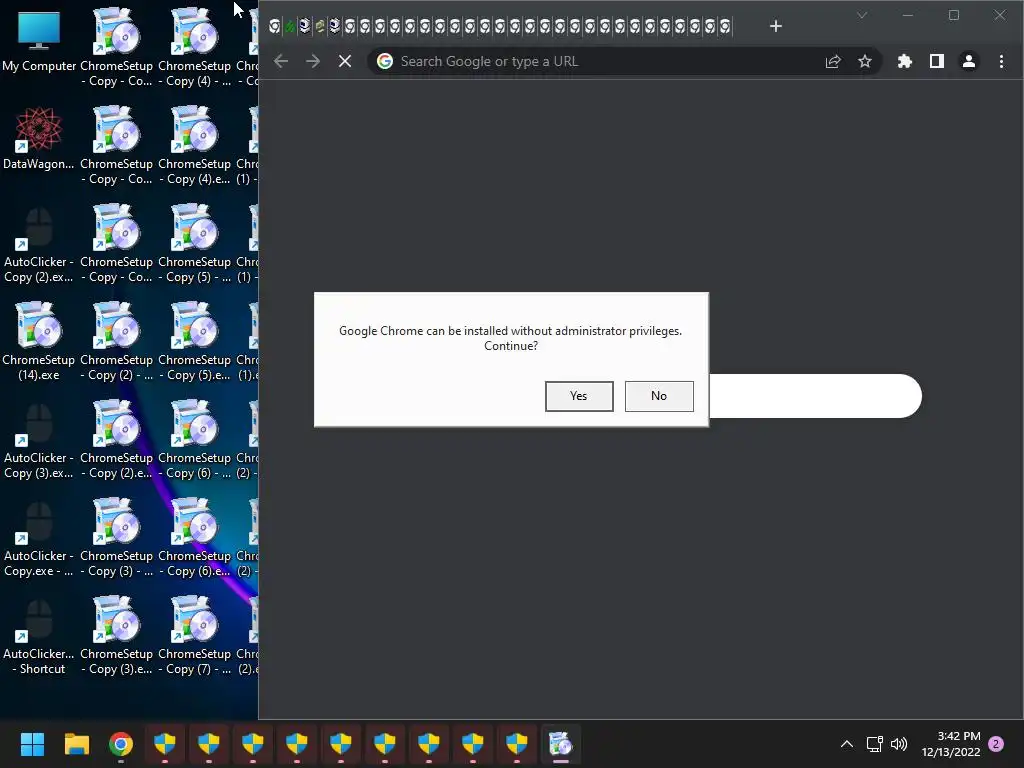This screenshot has height=768, width=1024.
Task: Open the notifications badge showing 2
Action: tap(996, 744)
